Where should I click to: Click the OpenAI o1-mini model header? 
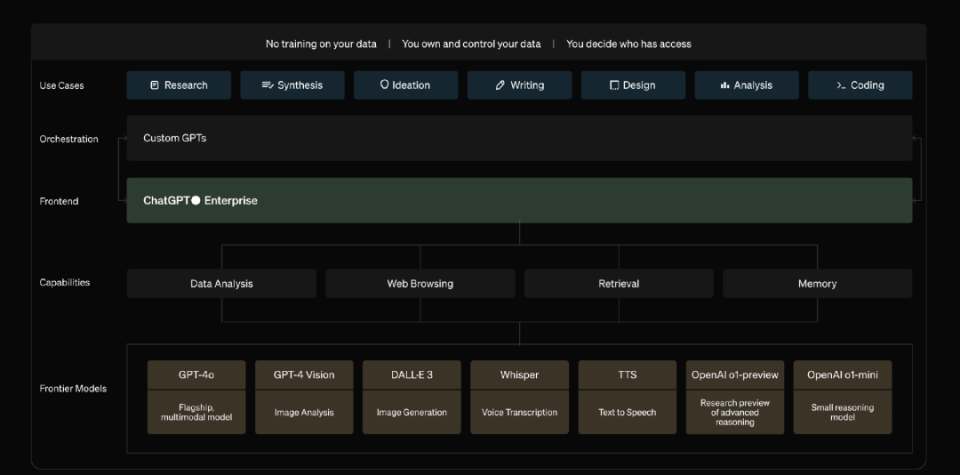842,375
